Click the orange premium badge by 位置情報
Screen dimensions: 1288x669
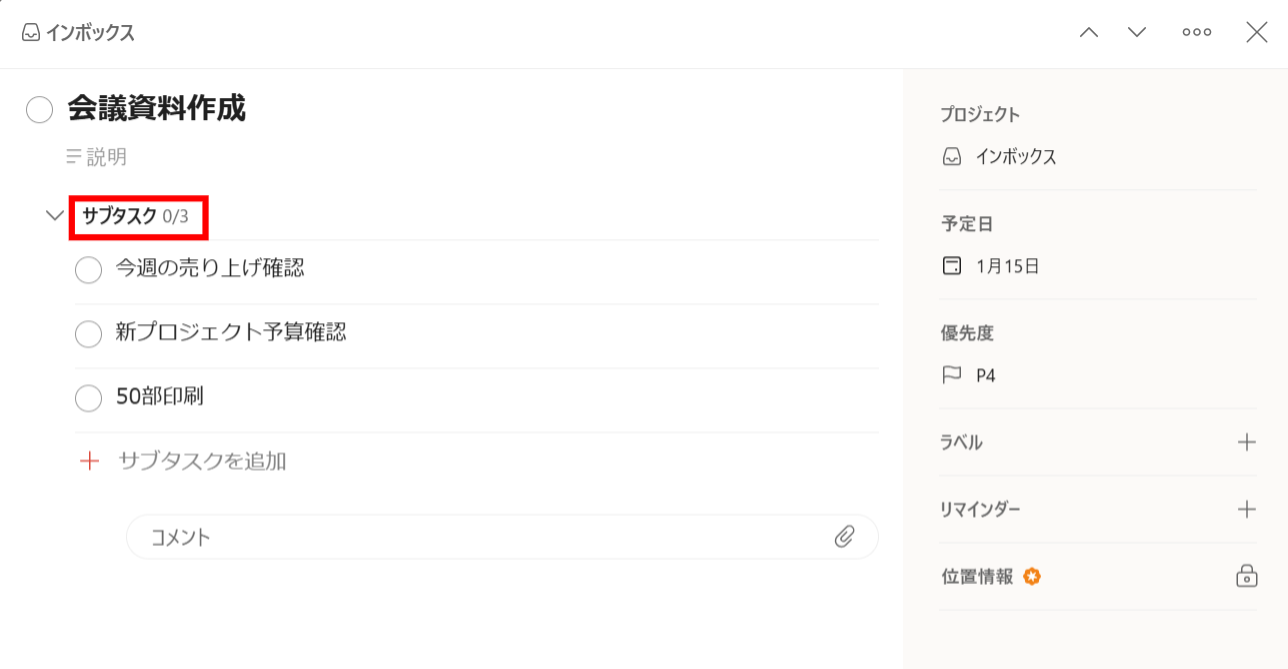pyautogui.click(x=1032, y=576)
